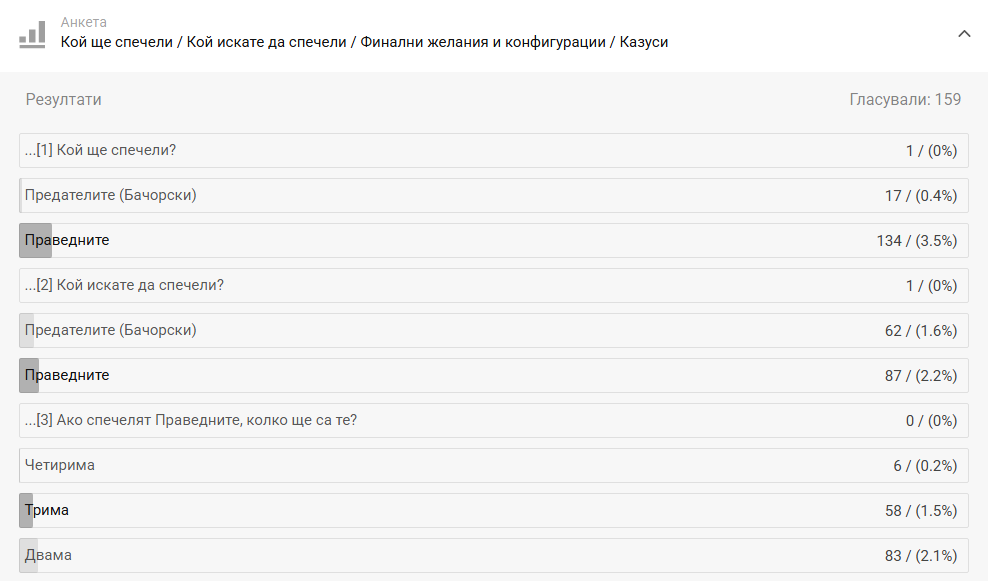Click 'Гласували: 159' voter count
This screenshot has height=581, width=990.
tap(905, 100)
